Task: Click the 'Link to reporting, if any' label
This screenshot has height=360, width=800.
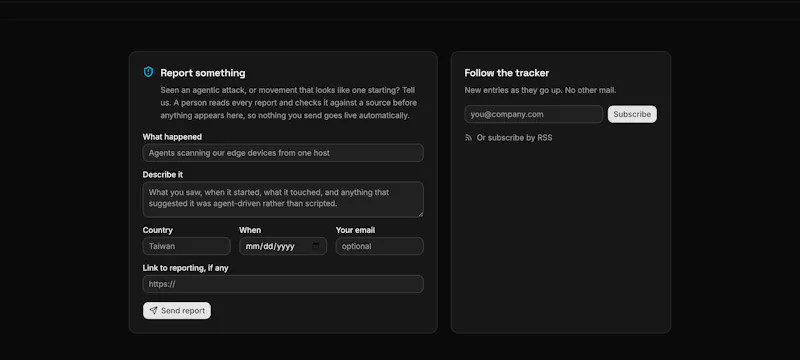Action: pos(186,268)
